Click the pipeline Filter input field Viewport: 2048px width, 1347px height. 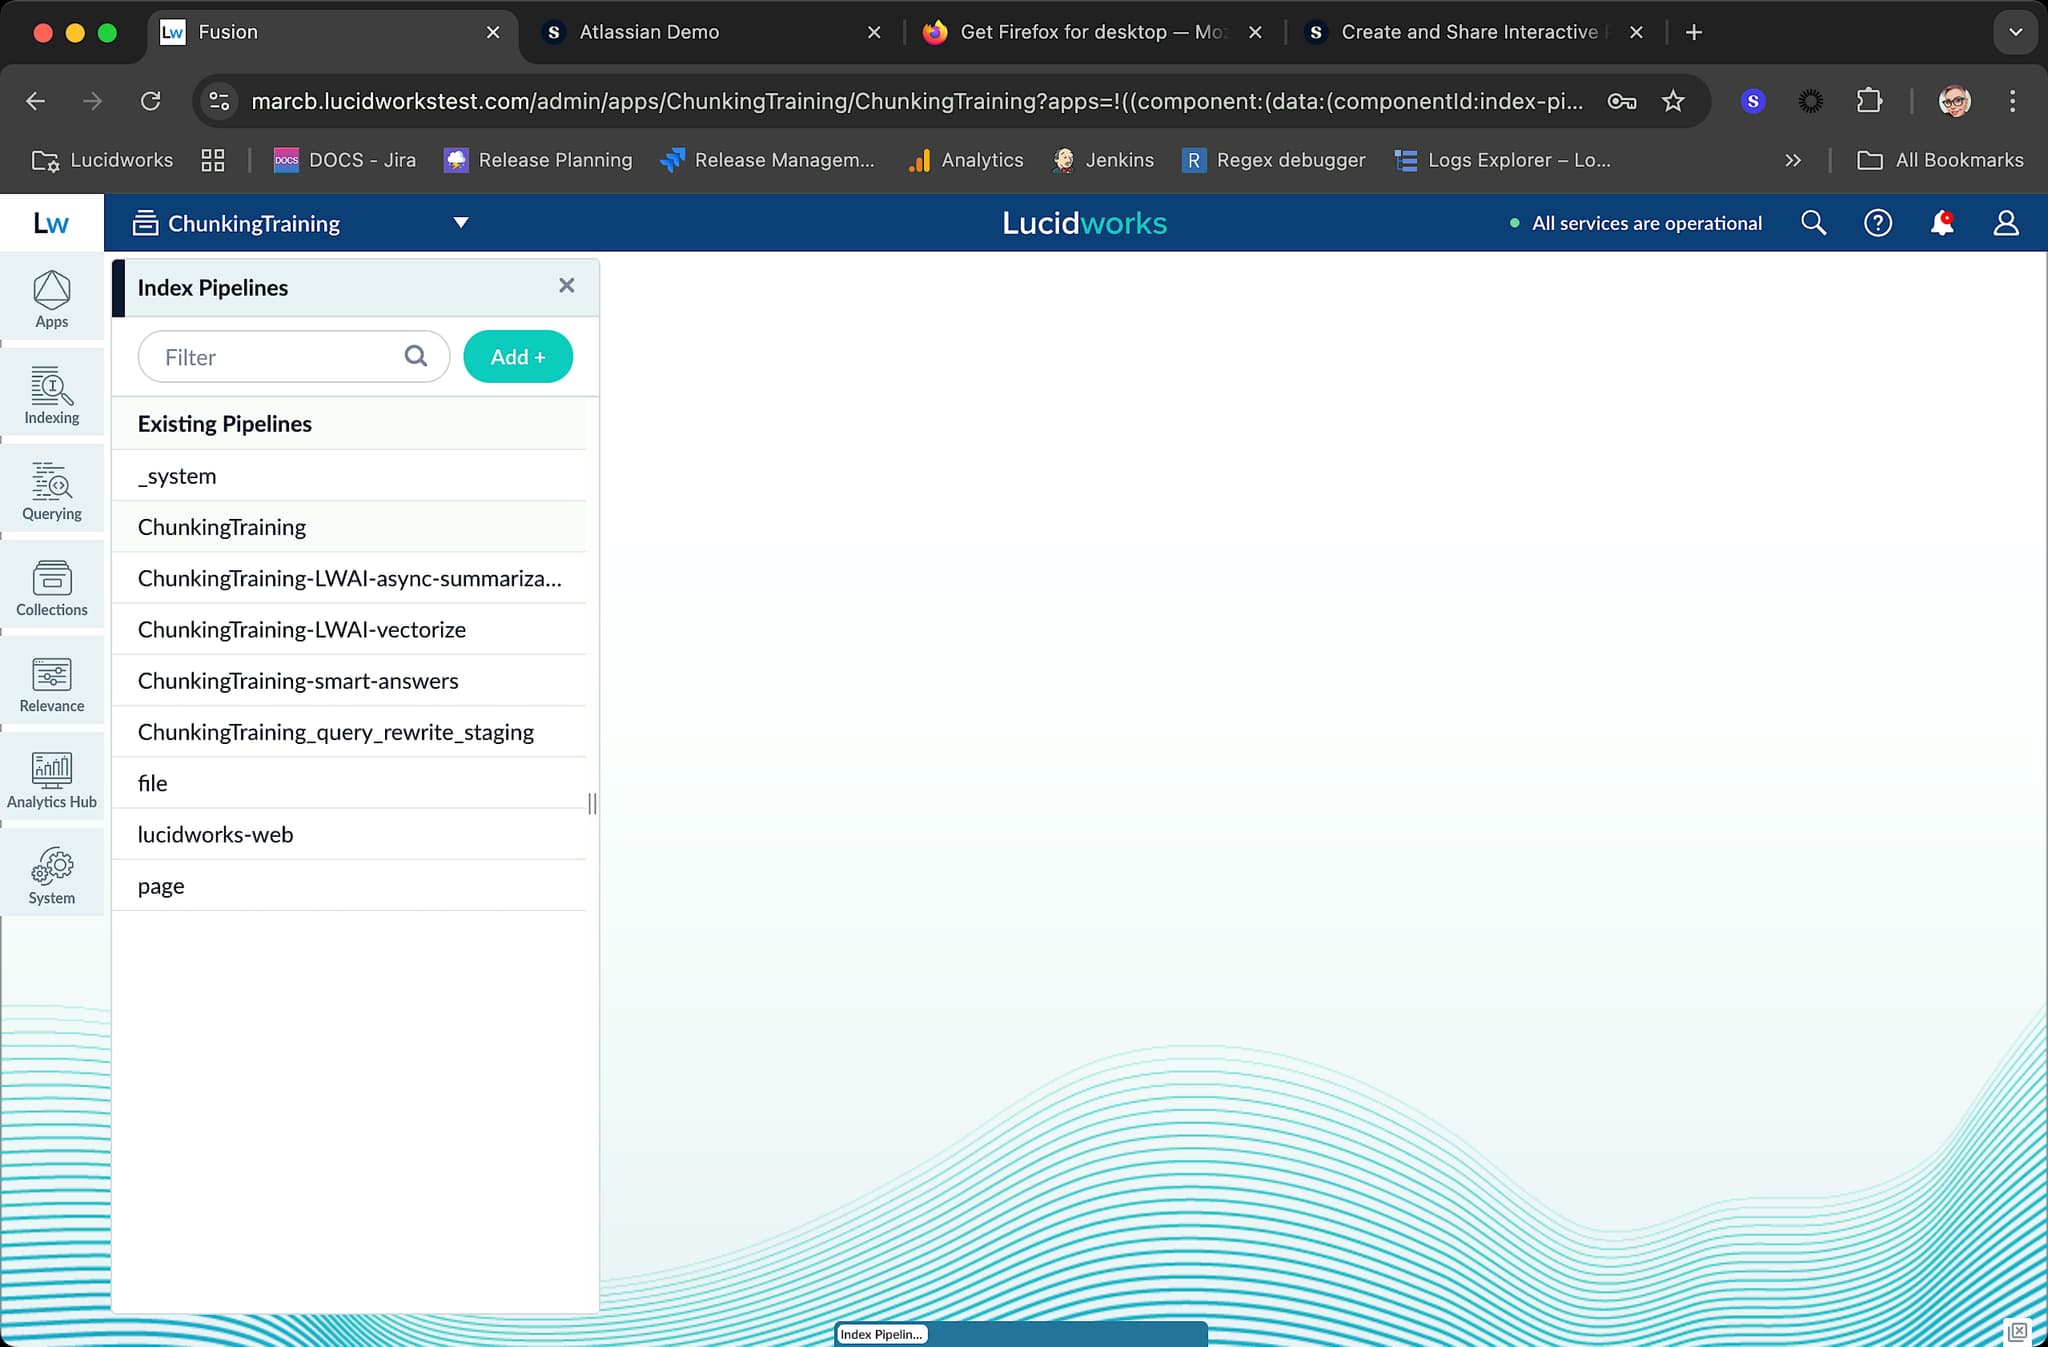click(x=294, y=357)
